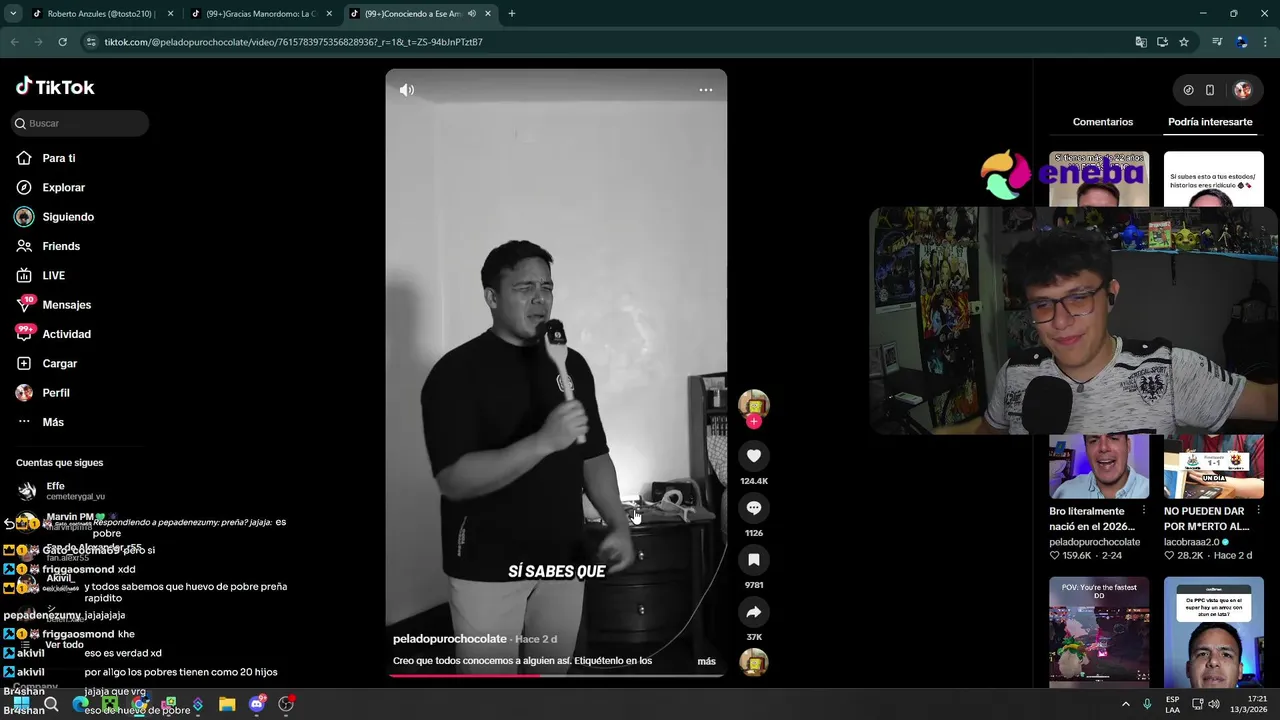The height and width of the screenshot is (720, 1280).
Task: Show hidden tray icons chevron
Action: pos(1125,704)
